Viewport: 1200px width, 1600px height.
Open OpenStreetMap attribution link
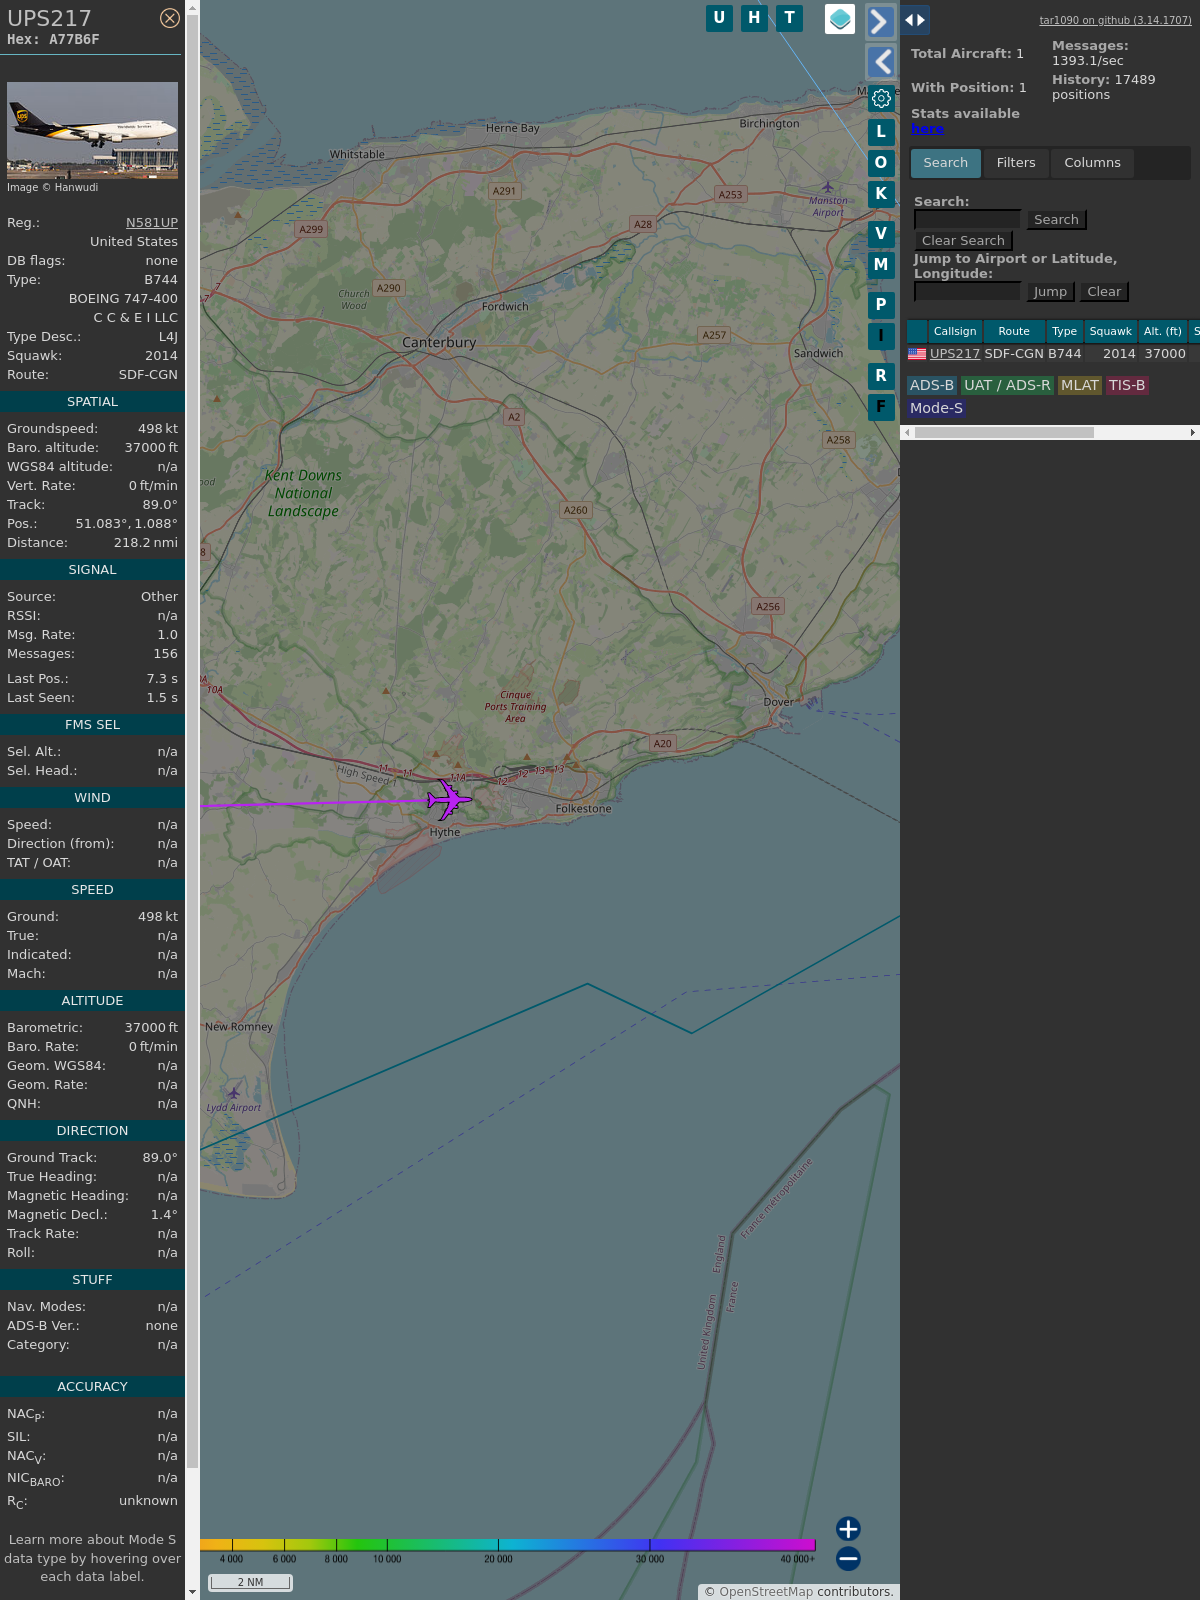(x=766, y=1592)
